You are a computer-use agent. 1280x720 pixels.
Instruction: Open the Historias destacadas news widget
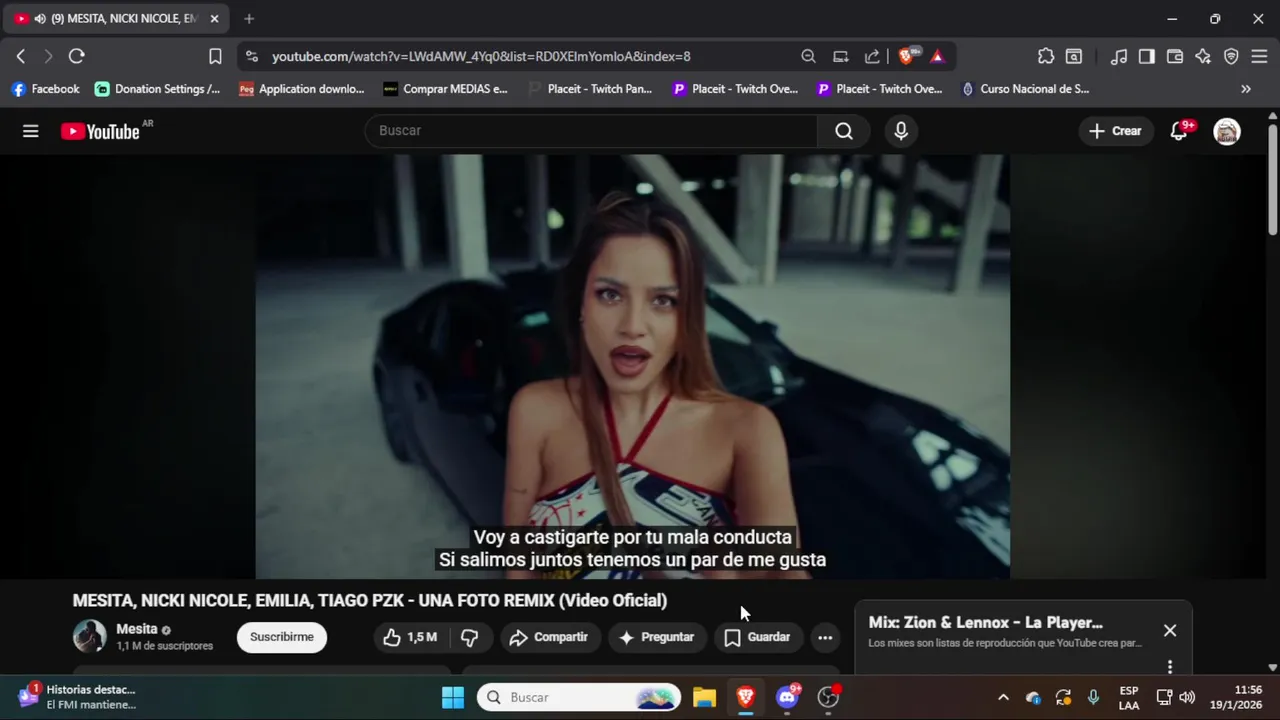point(76,697)
